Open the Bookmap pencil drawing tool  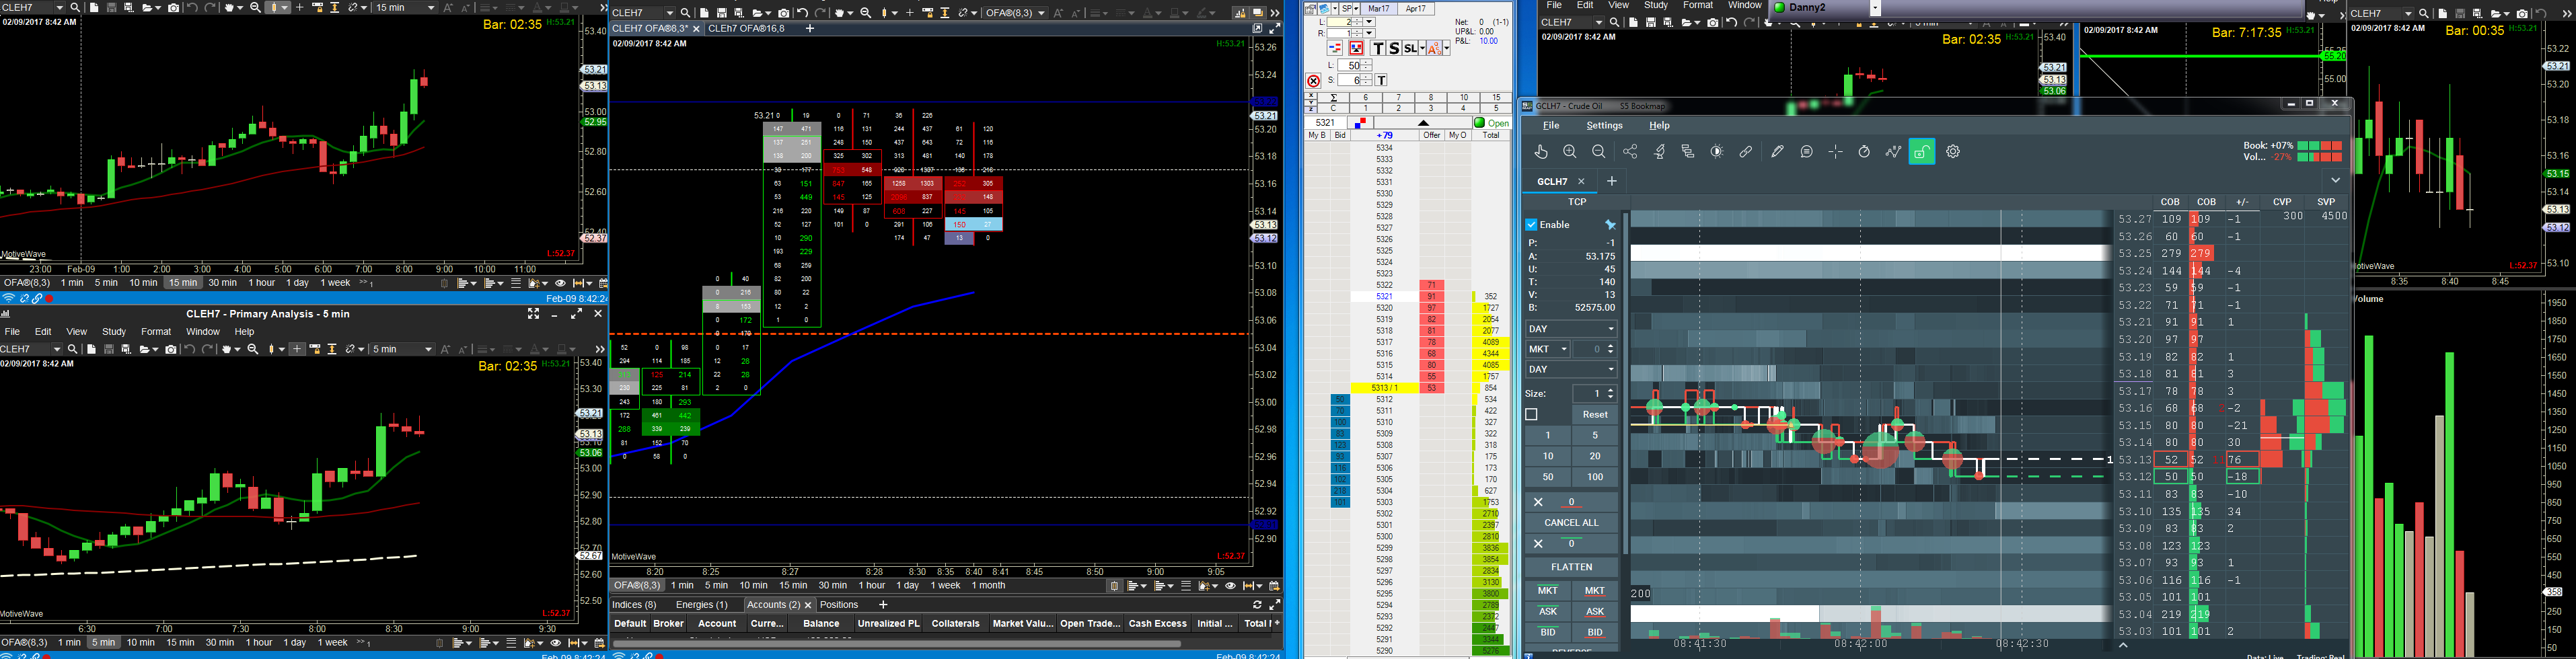1777,152
